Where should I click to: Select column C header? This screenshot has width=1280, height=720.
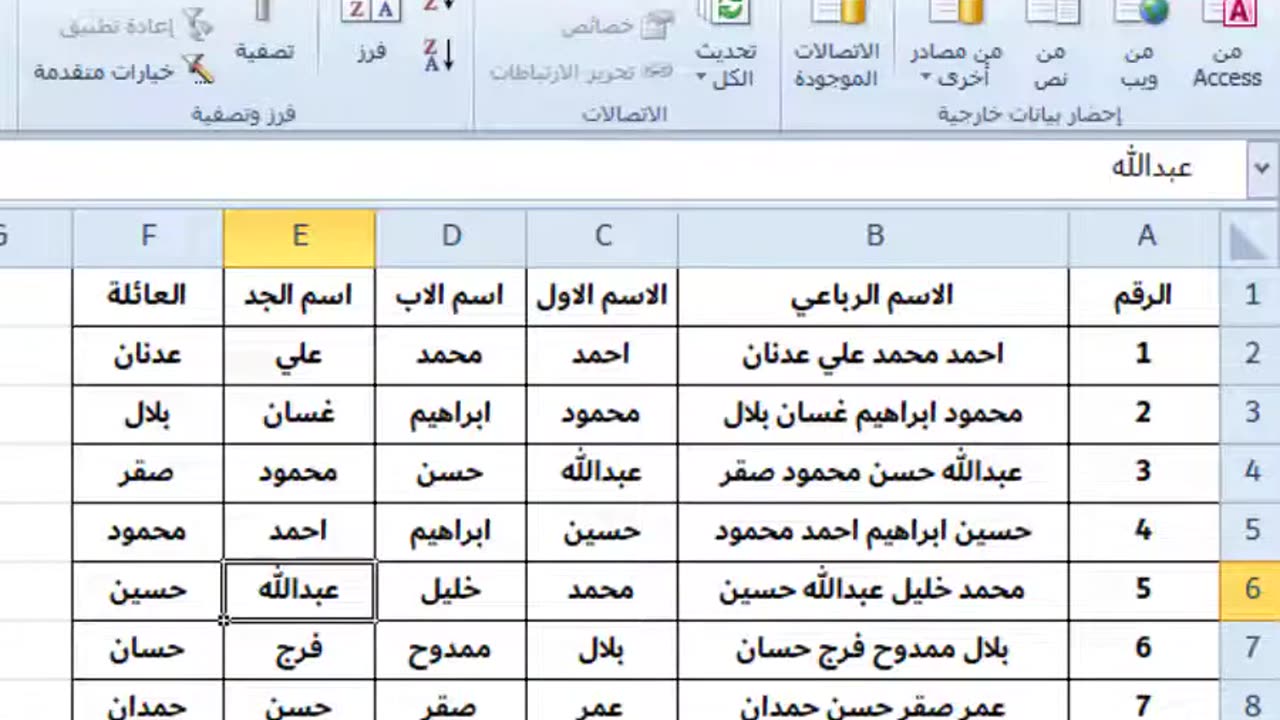coord(602,237)
